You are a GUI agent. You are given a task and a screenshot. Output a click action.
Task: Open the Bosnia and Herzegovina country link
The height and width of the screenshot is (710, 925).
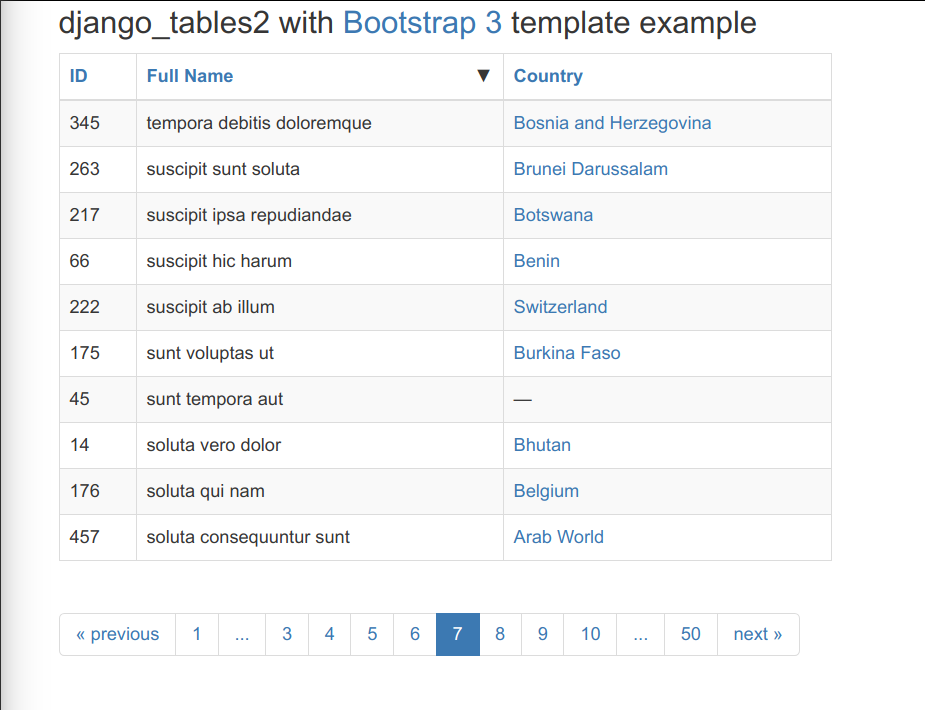[x=612, y=123]
